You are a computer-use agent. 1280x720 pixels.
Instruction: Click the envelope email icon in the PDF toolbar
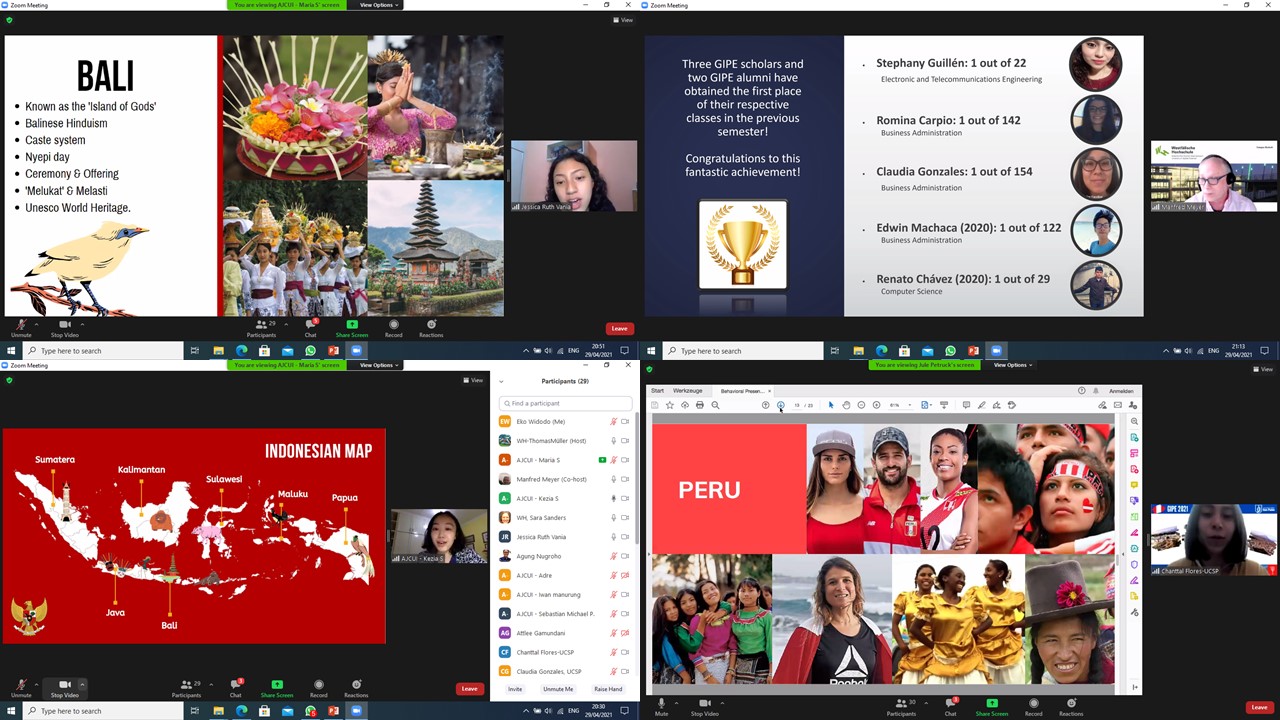click(1118, 405)
